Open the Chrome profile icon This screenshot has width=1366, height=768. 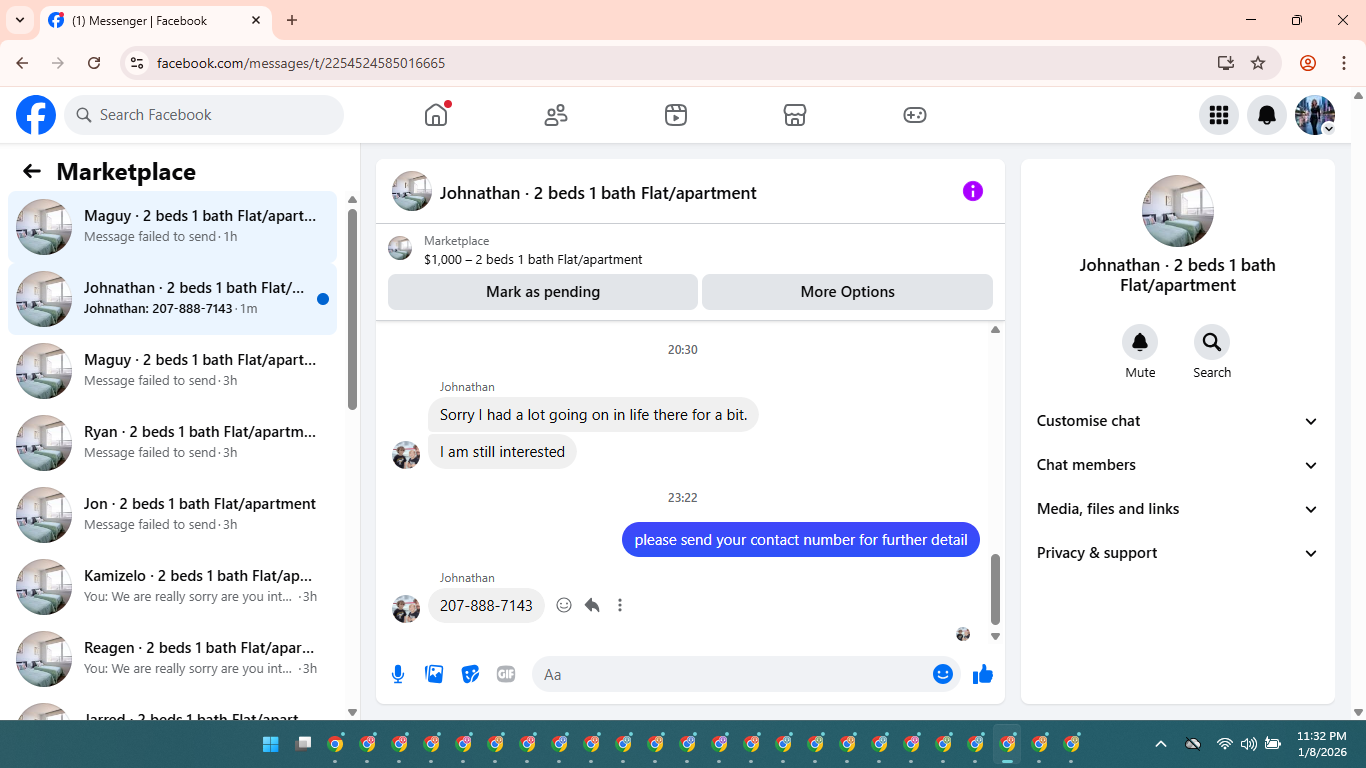point(1308,63)
